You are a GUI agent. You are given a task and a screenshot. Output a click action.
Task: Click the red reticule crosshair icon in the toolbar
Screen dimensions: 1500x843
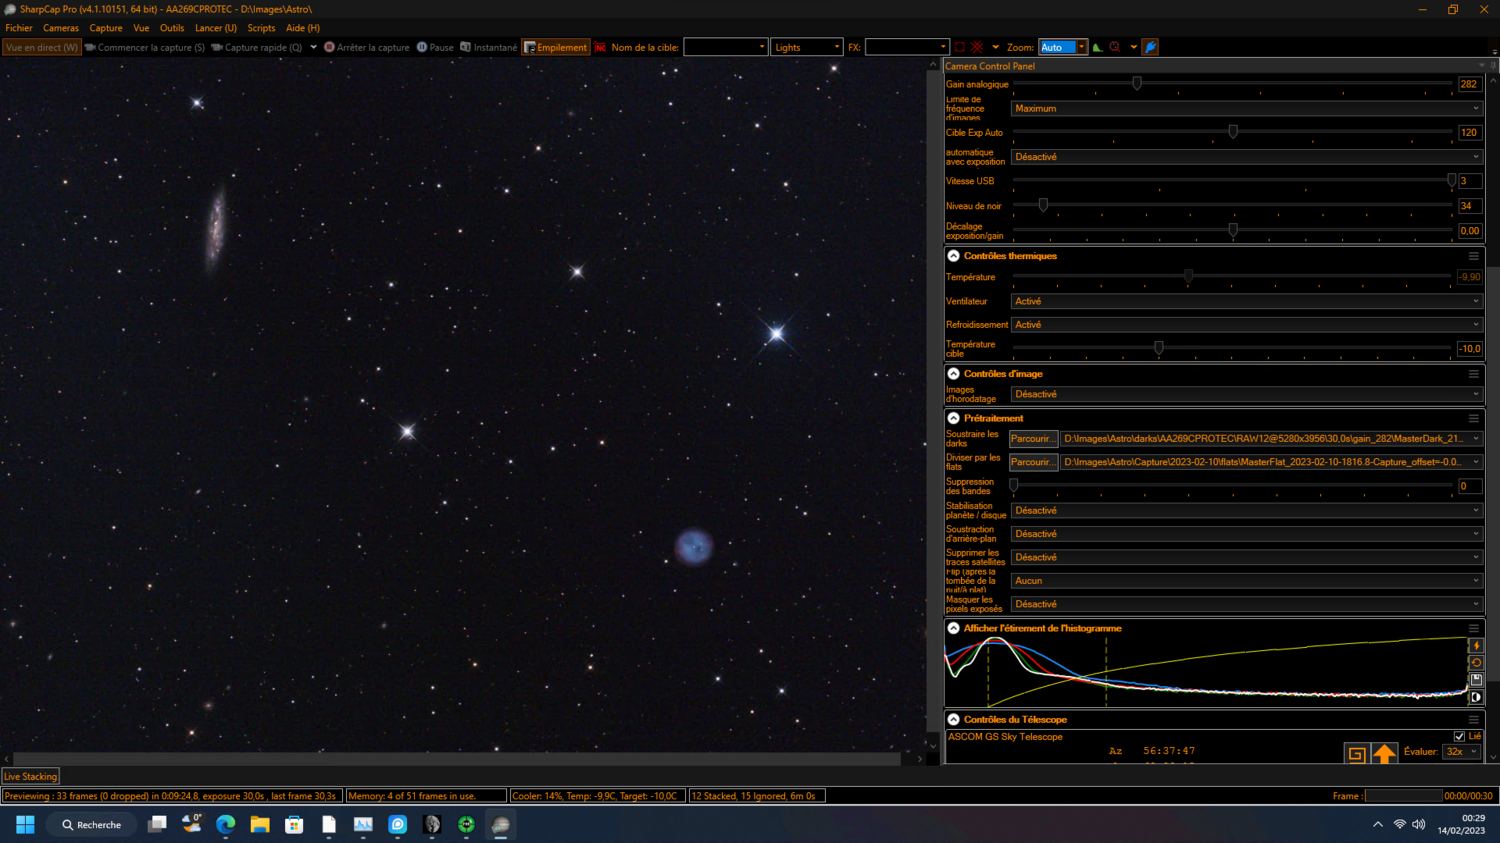click(x=977, y=47)
